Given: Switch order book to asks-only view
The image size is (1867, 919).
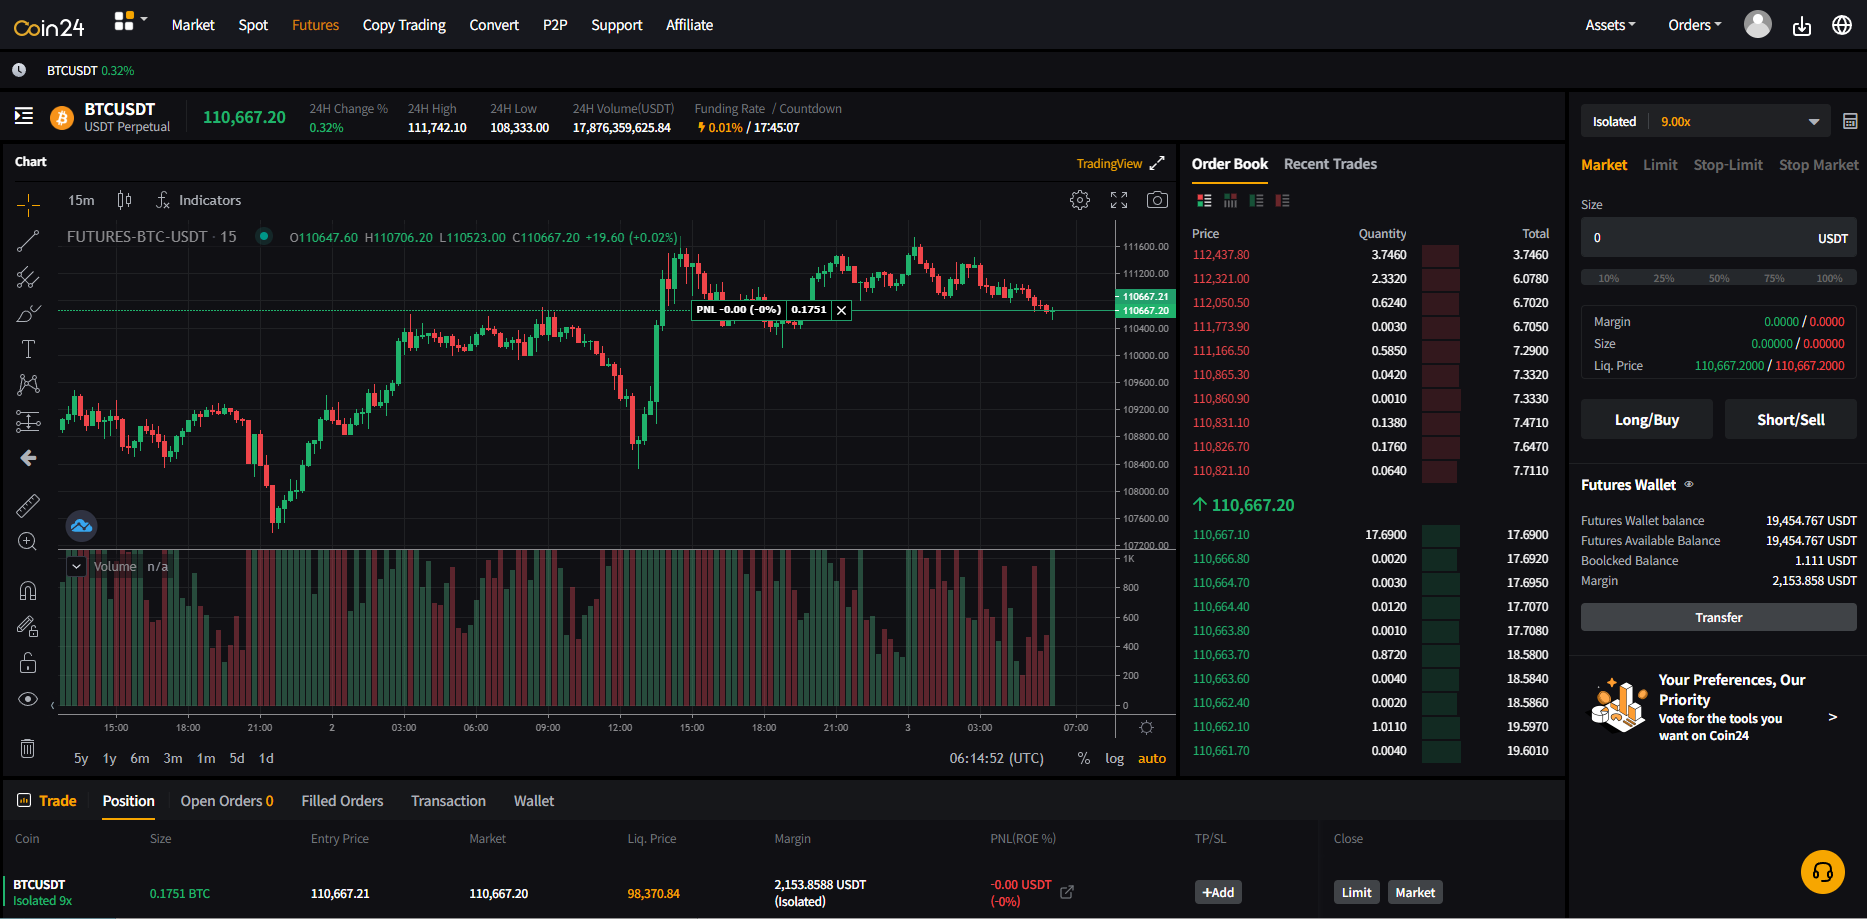Looking at the screenshot, I should [1283, 200].
